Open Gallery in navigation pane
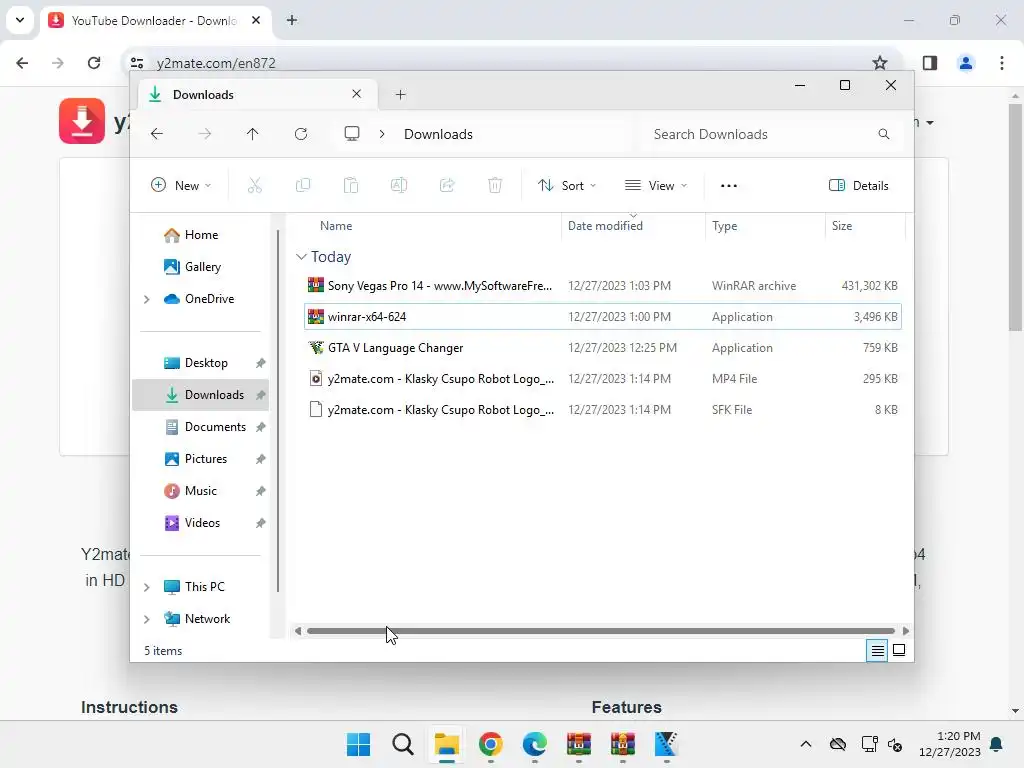1024x768 pixels. [200, 267]
